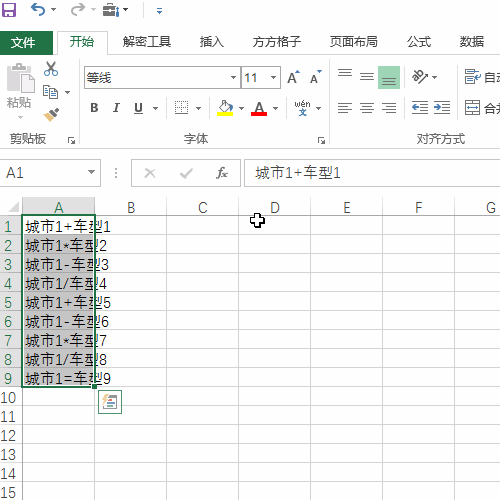Screen dimensions: 500x500
Task: Click the Quick Analysis icon below the selection
Action: tap(110, 402)
